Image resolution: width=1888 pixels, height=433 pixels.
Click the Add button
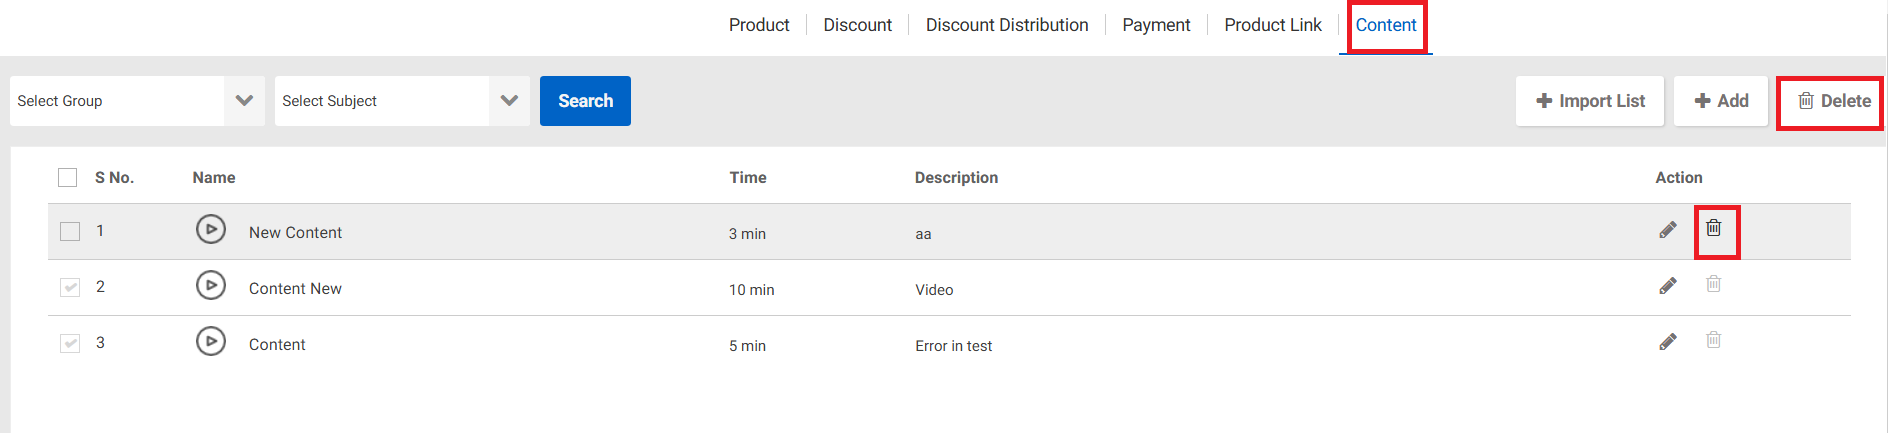click(x=1720, y=101)
